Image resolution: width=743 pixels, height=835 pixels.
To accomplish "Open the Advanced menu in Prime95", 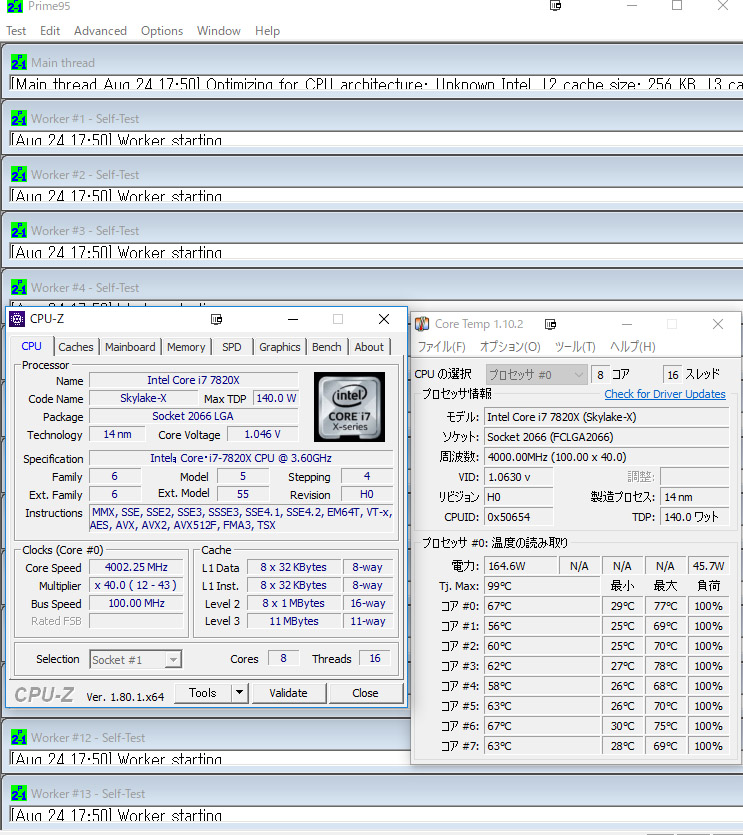I will pyautogui.click(x=100, y=31).
